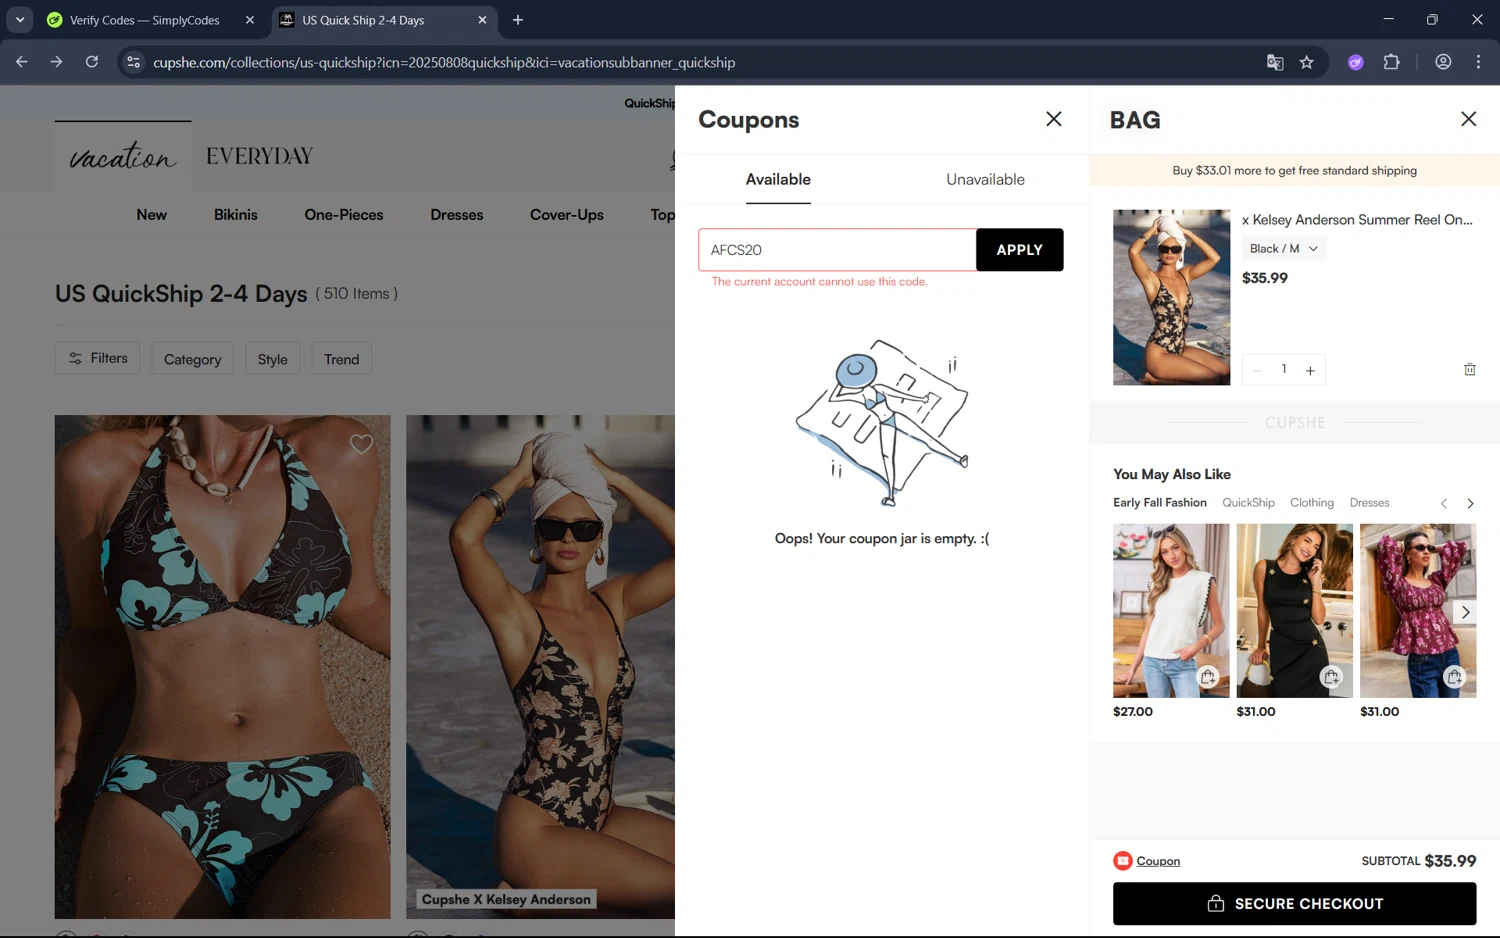Open the Kelsey Anderson swimsuit thumbnail in bag
Viewport: 1500px width, 938px height.
[1171, 297]
